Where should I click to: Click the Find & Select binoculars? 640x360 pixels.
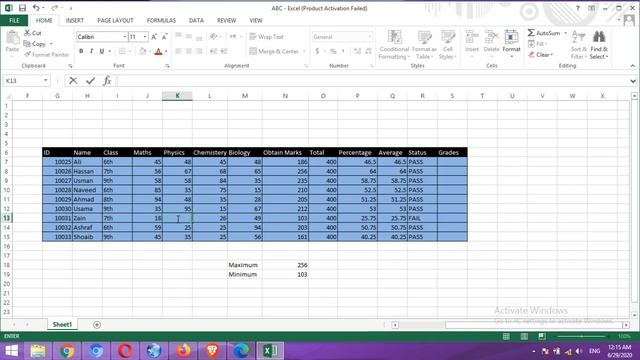599,37
